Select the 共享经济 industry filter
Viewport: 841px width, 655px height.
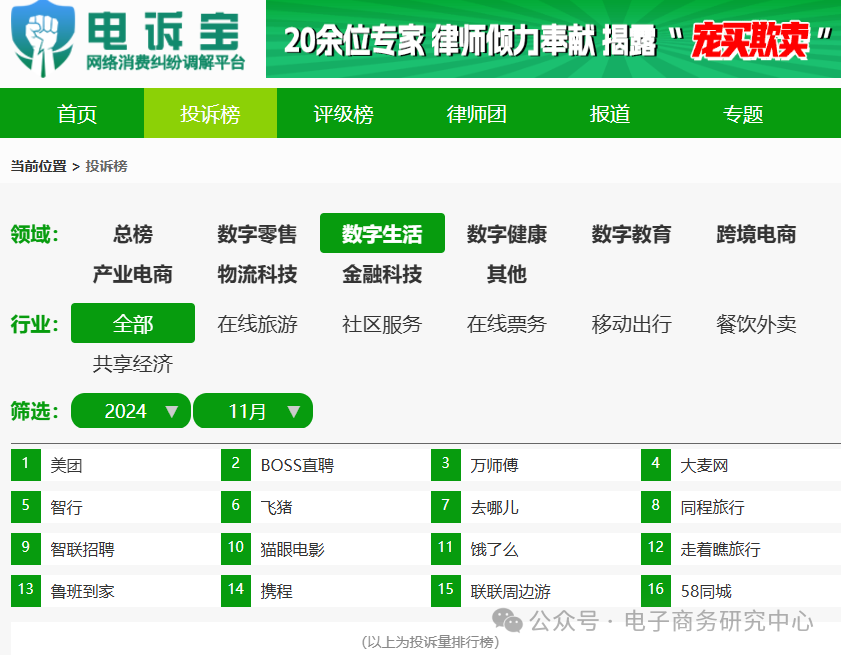coord(131,365)
